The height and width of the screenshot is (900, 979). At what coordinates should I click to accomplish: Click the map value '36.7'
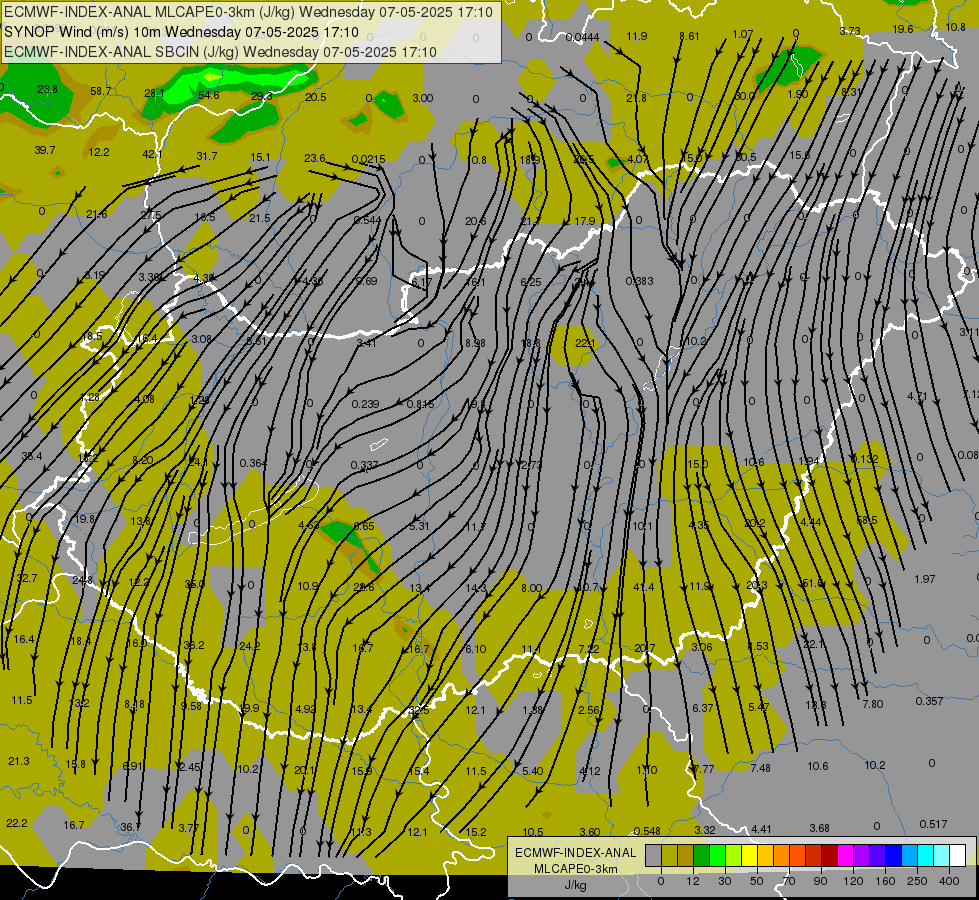coord(130,828)
